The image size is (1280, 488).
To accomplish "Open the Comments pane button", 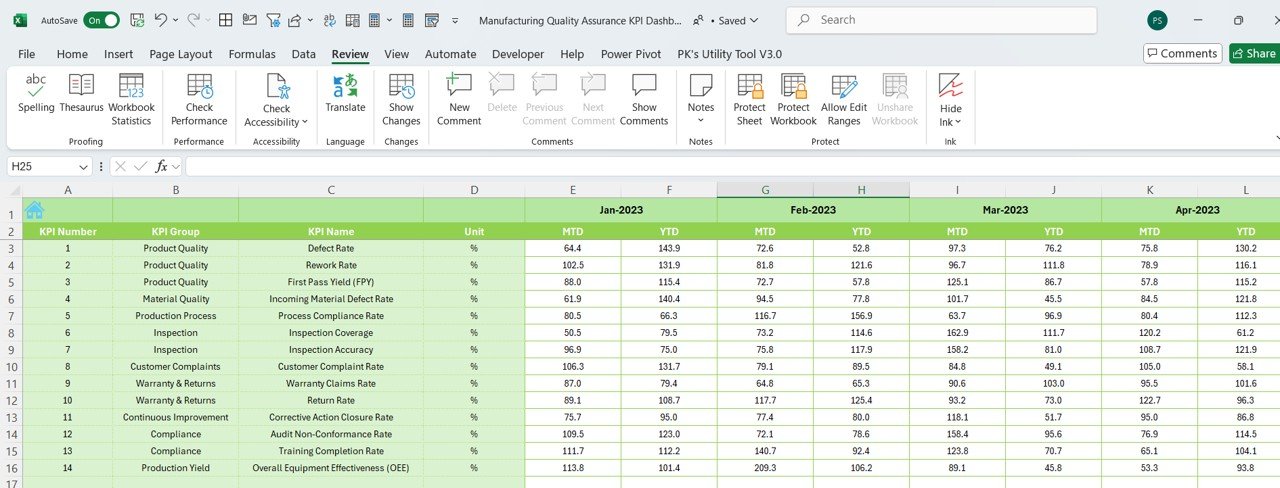I will (1183, 53).
